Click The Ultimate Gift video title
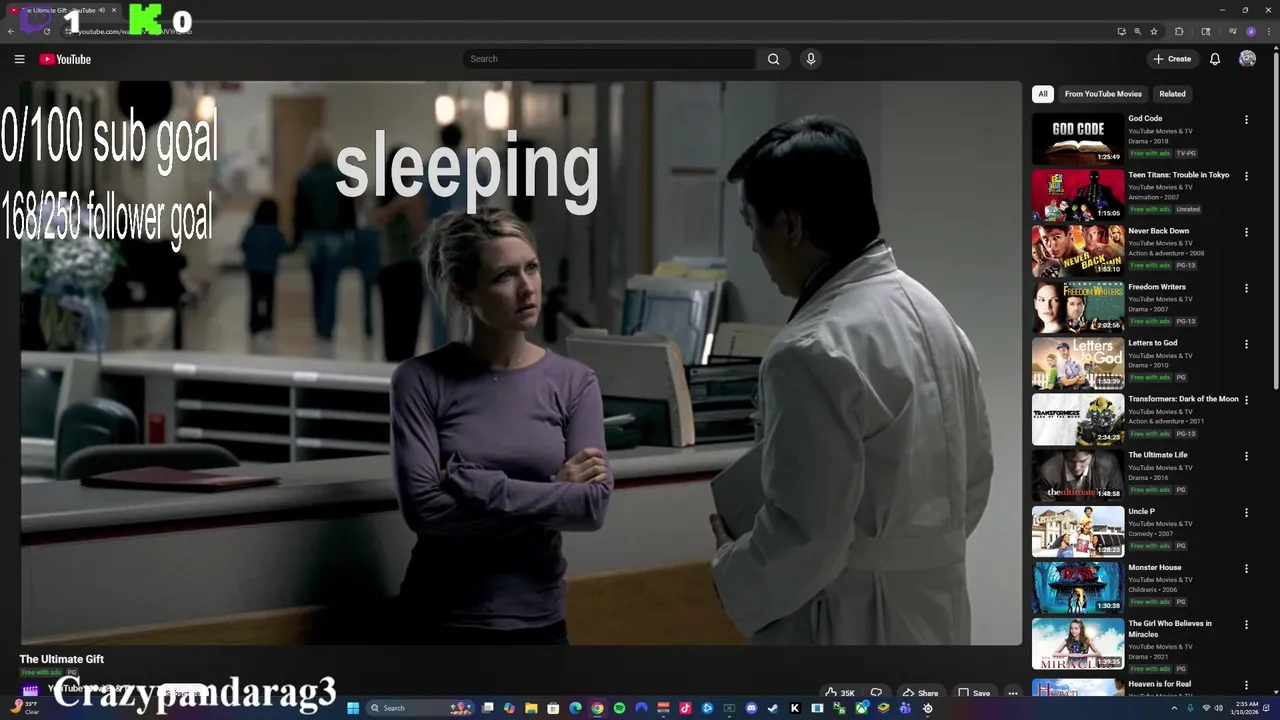Viewport: 1280px width, 720px height. 62,659
